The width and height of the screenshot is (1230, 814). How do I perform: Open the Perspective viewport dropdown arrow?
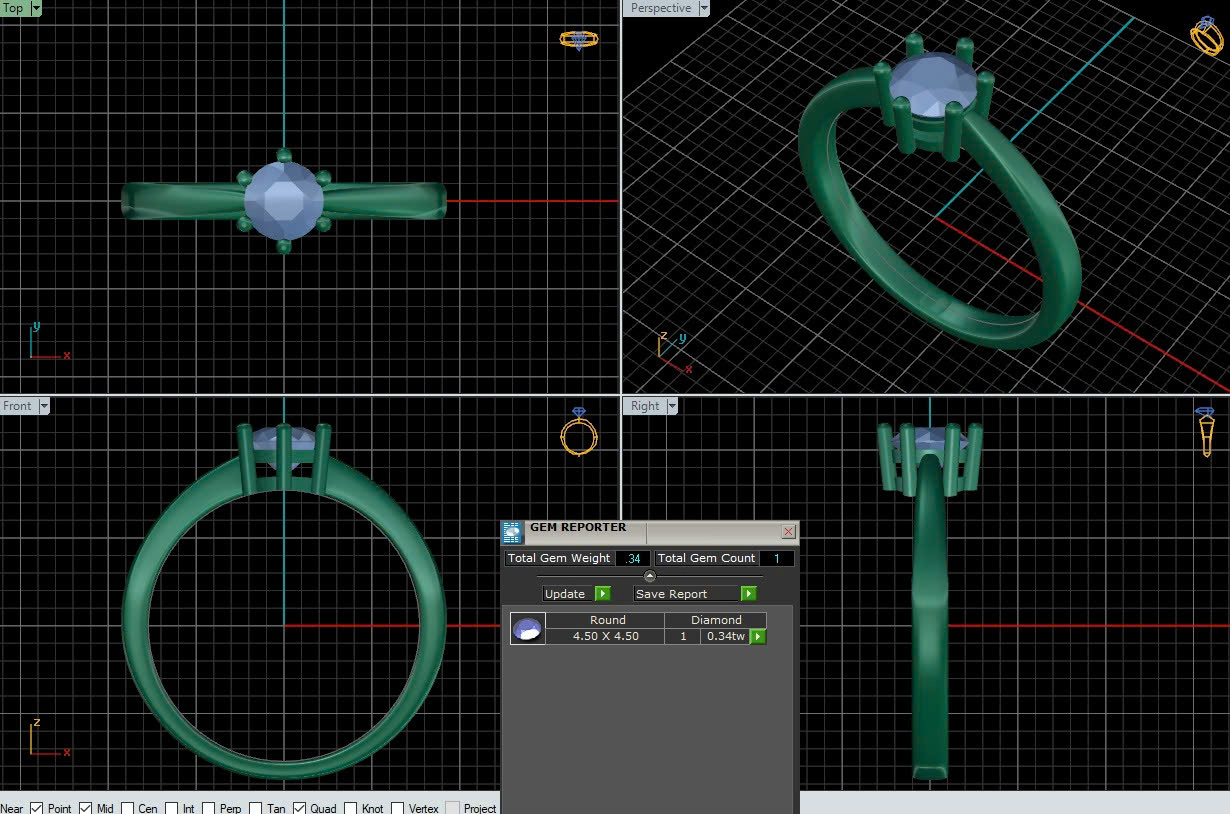[x=704, y=8]
